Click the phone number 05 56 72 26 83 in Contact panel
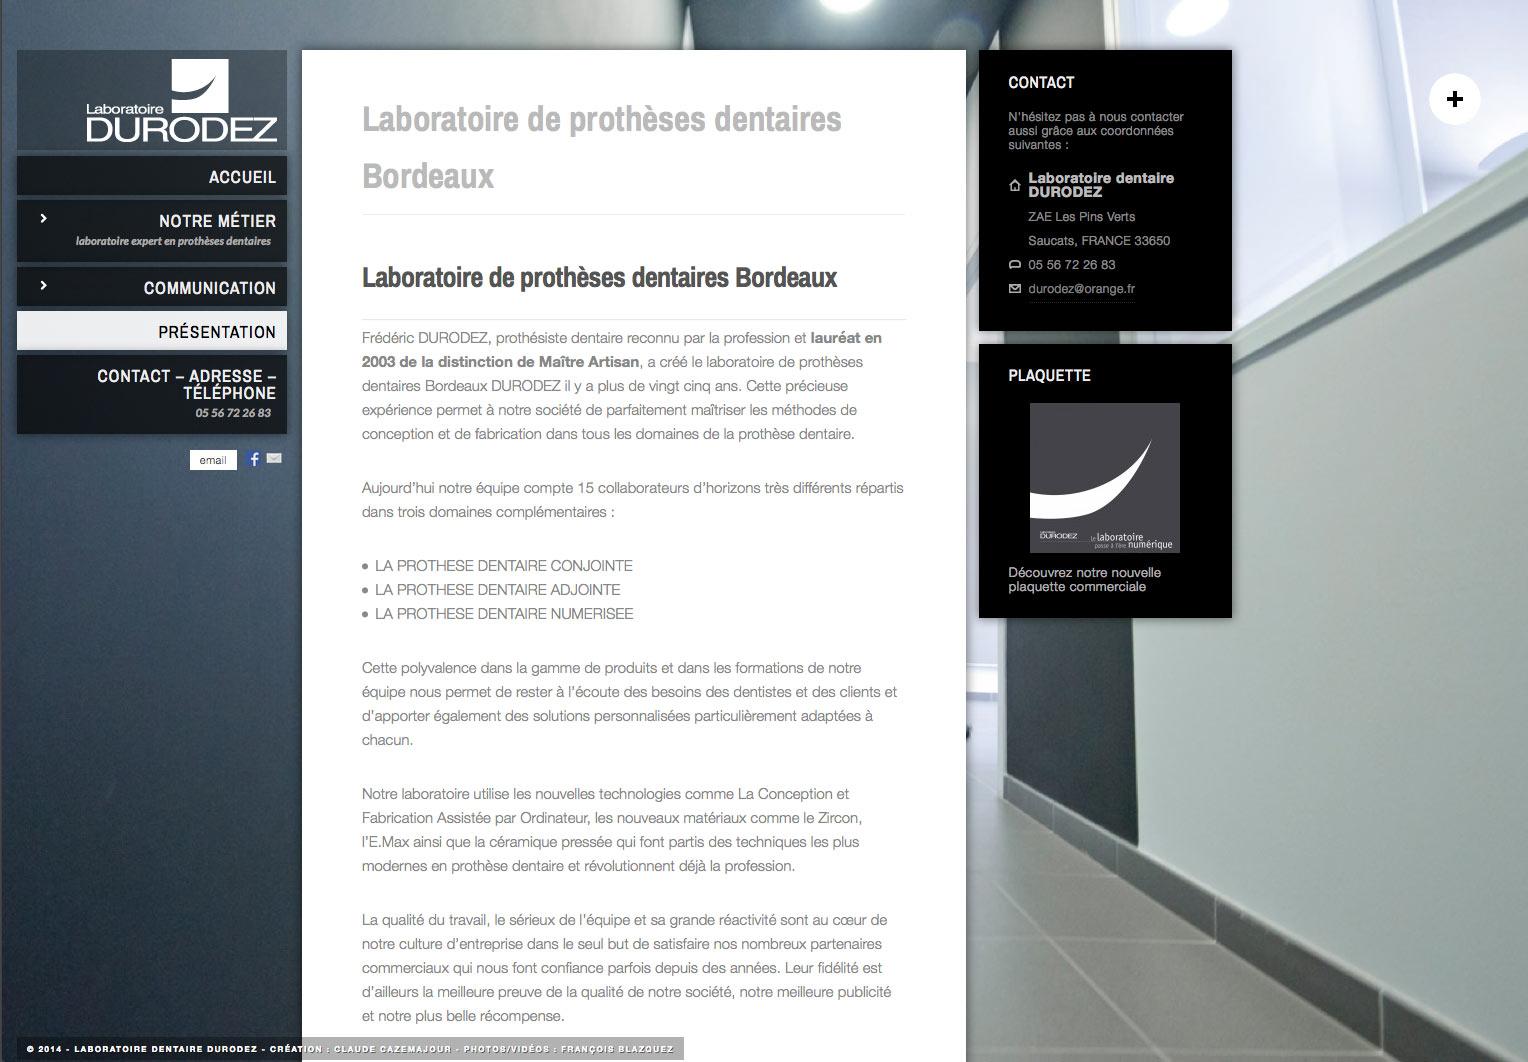This screenshot has width=1528, height=1062. coord(1072,265)
